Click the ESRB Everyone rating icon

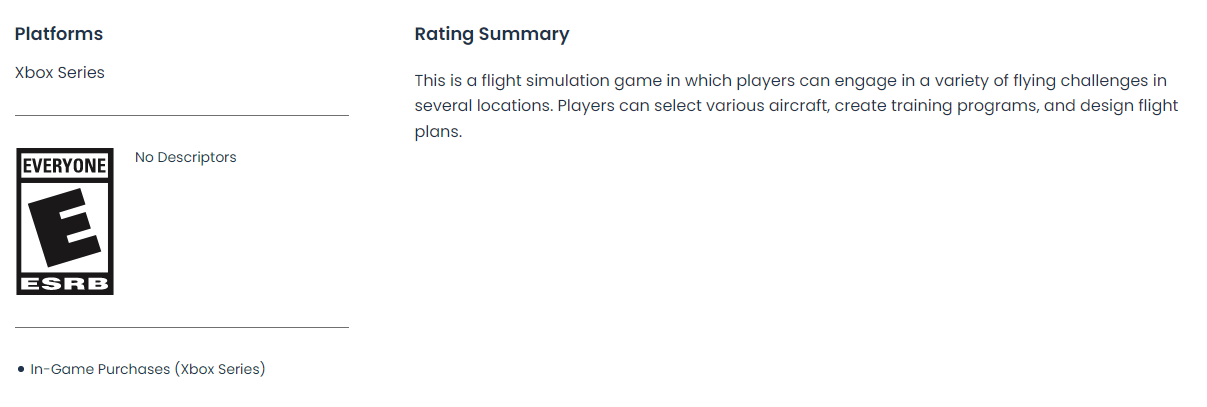point(65,222)
